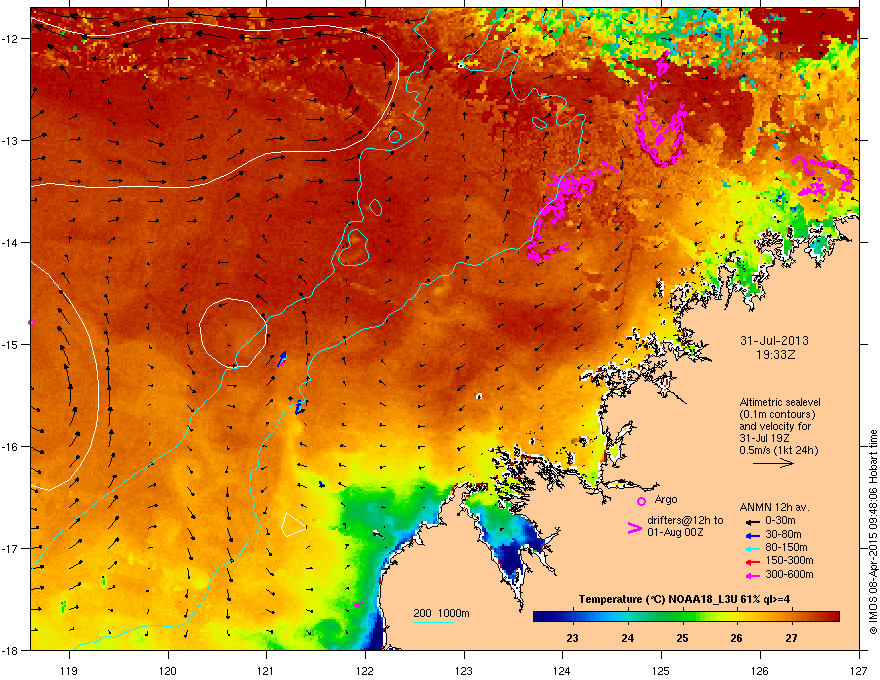
Task: Click the longitude axis label 126
Action: pos(760,670)
